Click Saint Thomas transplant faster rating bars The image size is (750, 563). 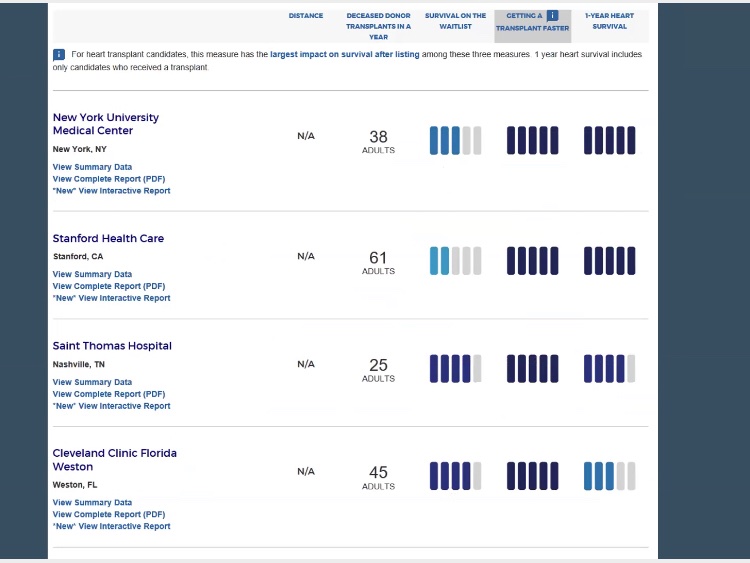pos(532,368)
